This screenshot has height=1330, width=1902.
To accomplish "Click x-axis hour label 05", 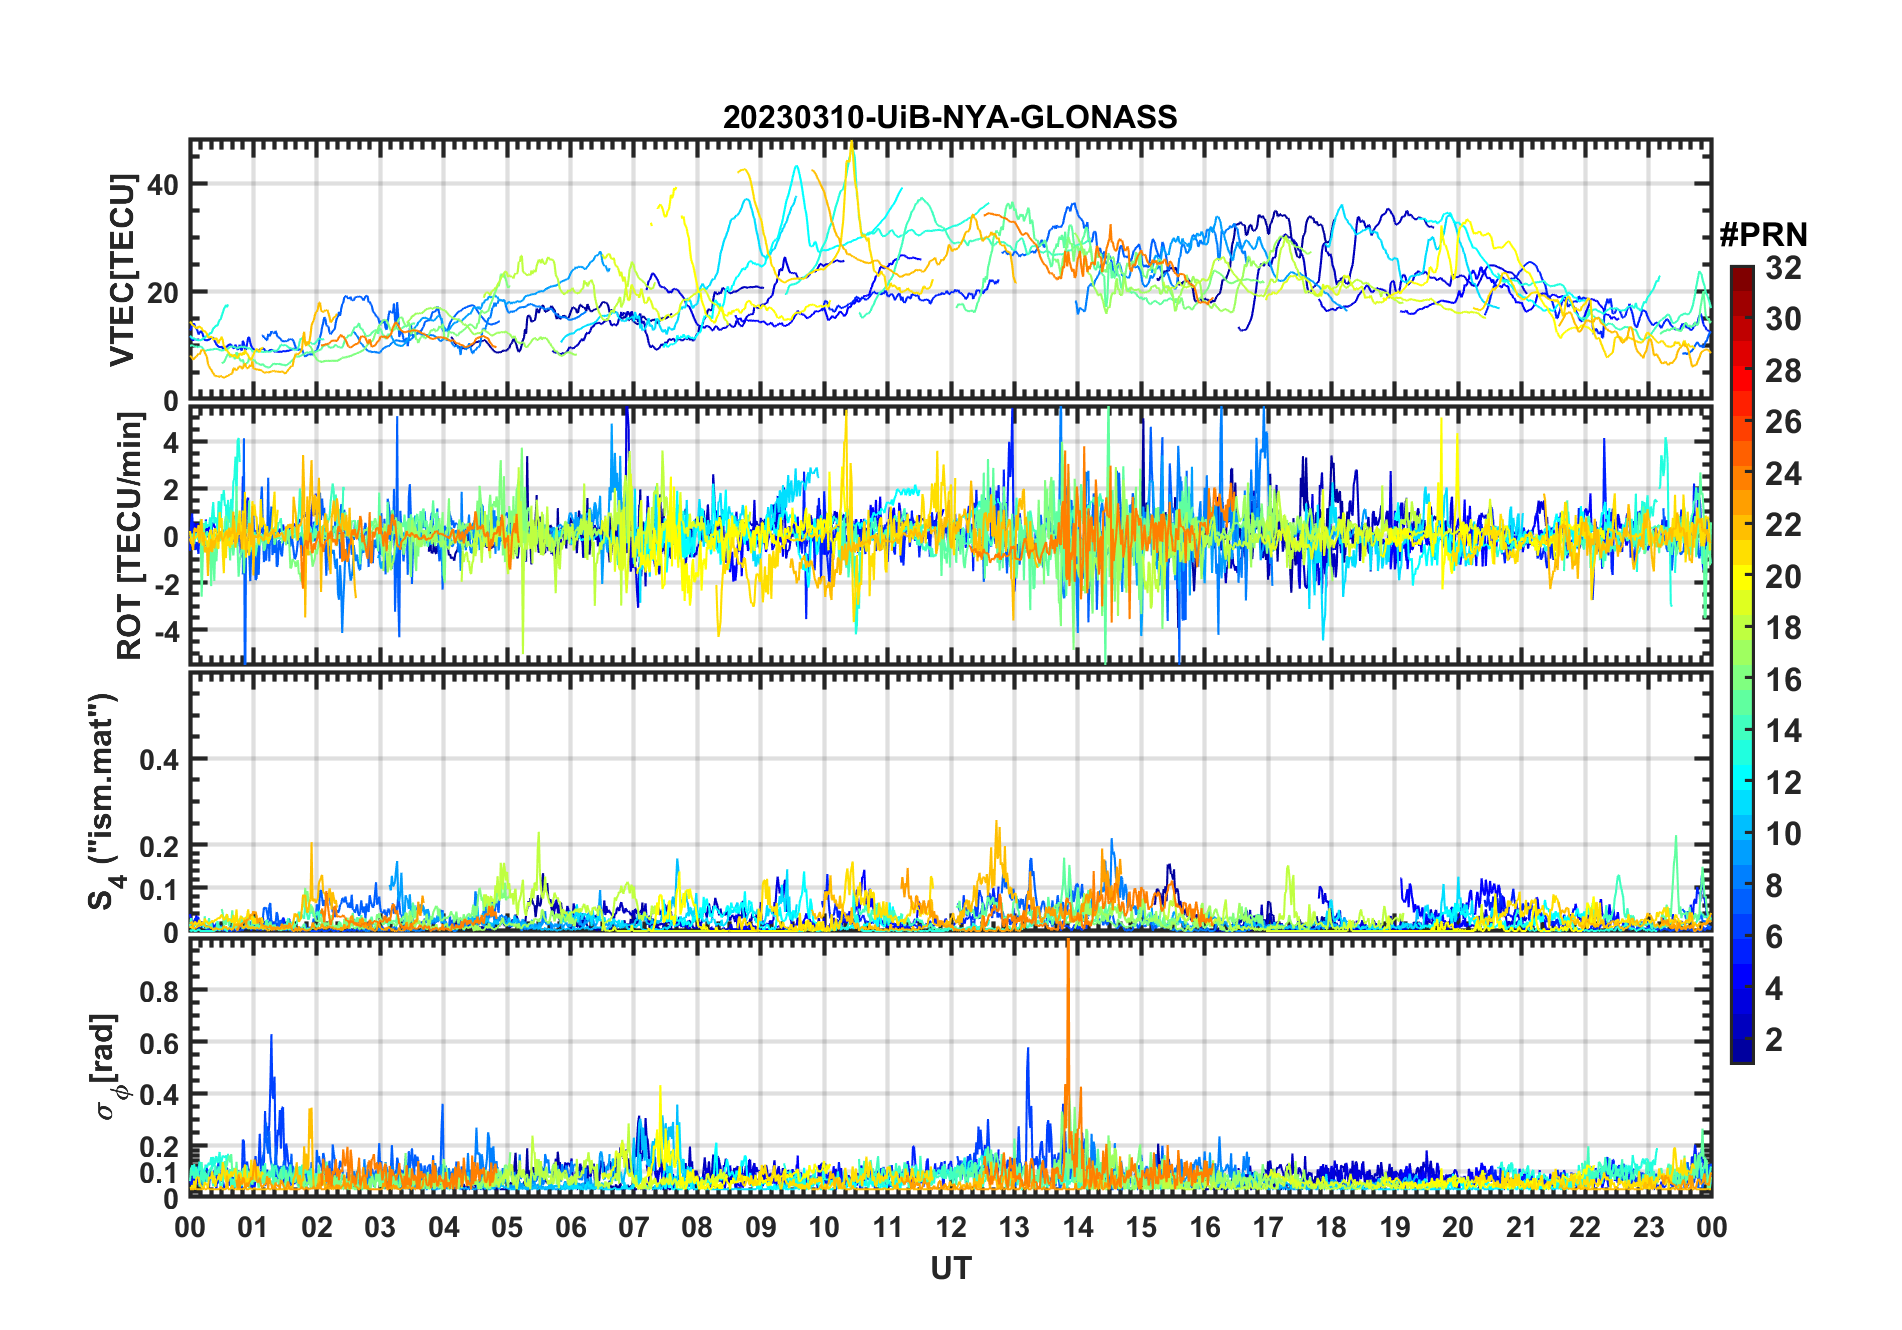I will pyautogui.click(x=508, y=1226).
